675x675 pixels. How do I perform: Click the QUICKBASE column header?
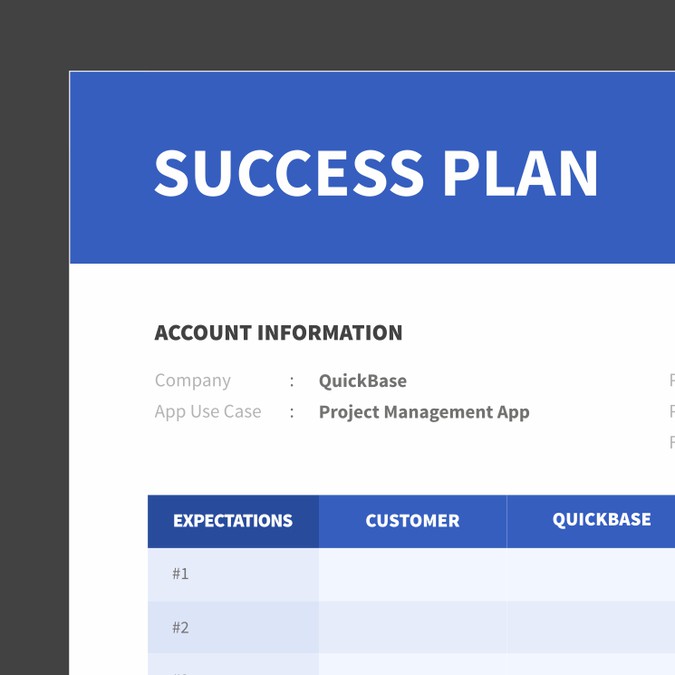point(601,520)
